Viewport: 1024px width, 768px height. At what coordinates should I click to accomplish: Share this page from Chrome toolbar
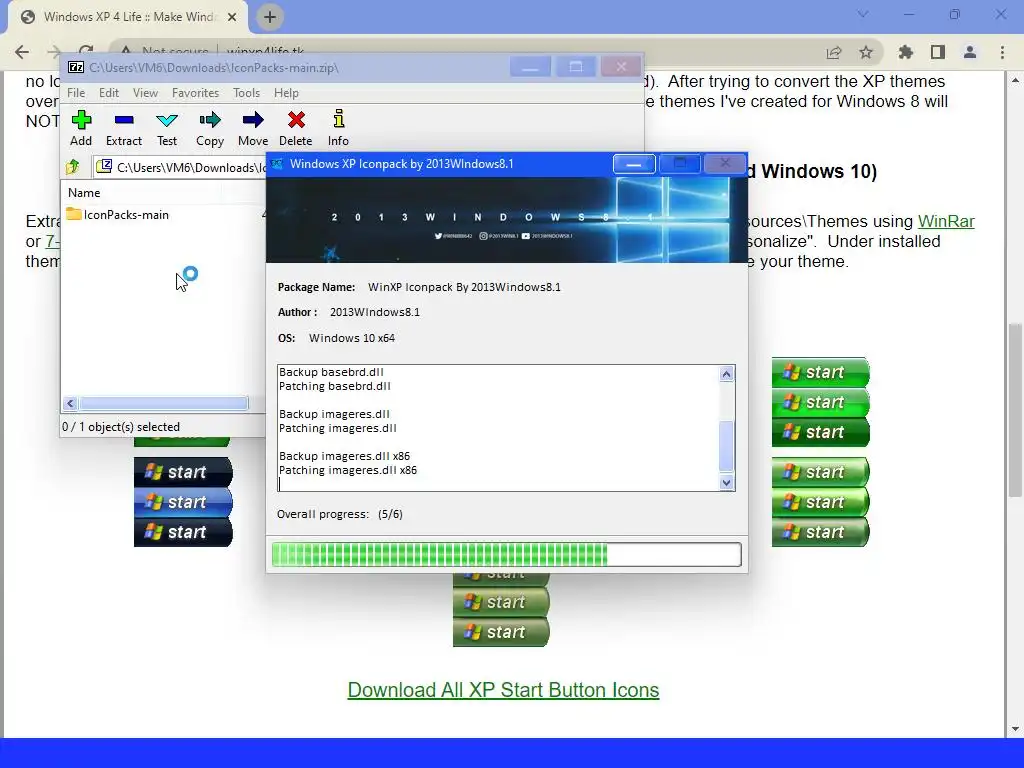(834, 52)
